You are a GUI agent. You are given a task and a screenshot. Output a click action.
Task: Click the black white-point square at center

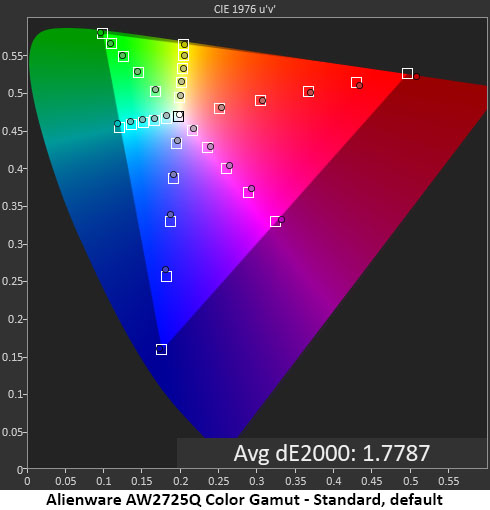click(179, 116)
